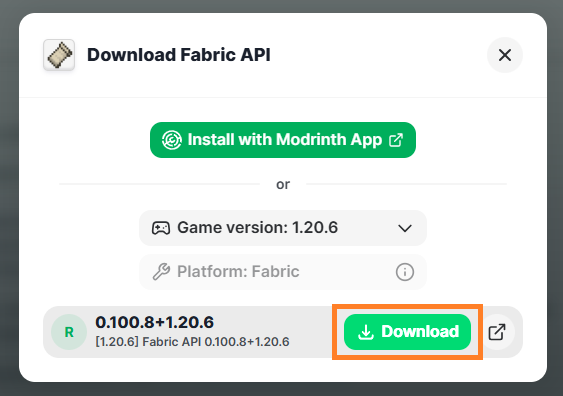Open the Game version 1.20.6 dropdown
The image size is (563, 396).
pyautogui.click(x=283, y=228)
